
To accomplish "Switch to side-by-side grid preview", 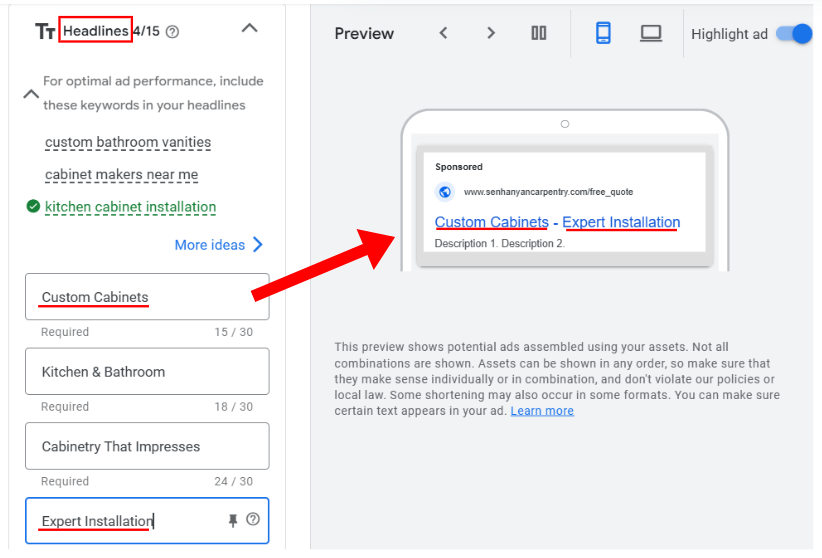I will [x=539, y=33].
